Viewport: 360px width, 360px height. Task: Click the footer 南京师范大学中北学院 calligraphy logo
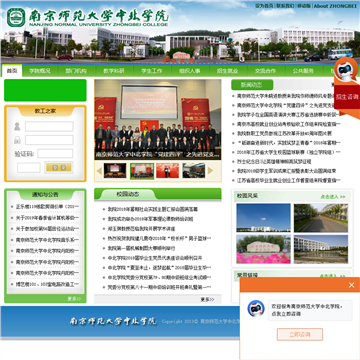click(113, 321)
